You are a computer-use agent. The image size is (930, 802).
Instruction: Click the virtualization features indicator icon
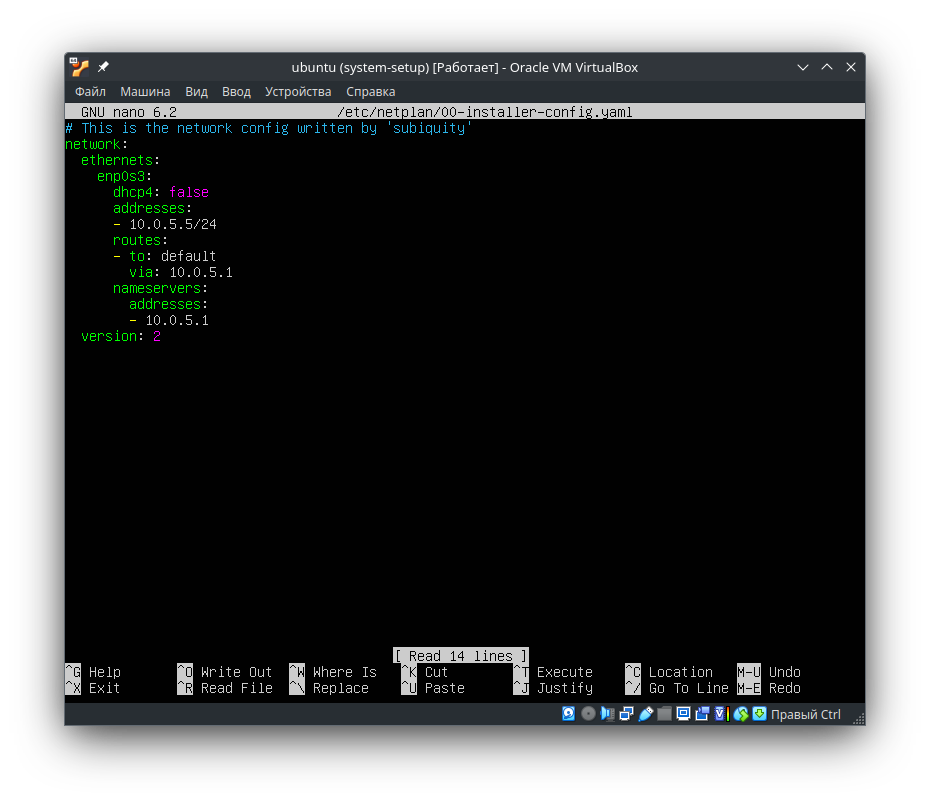click(719, 714)
